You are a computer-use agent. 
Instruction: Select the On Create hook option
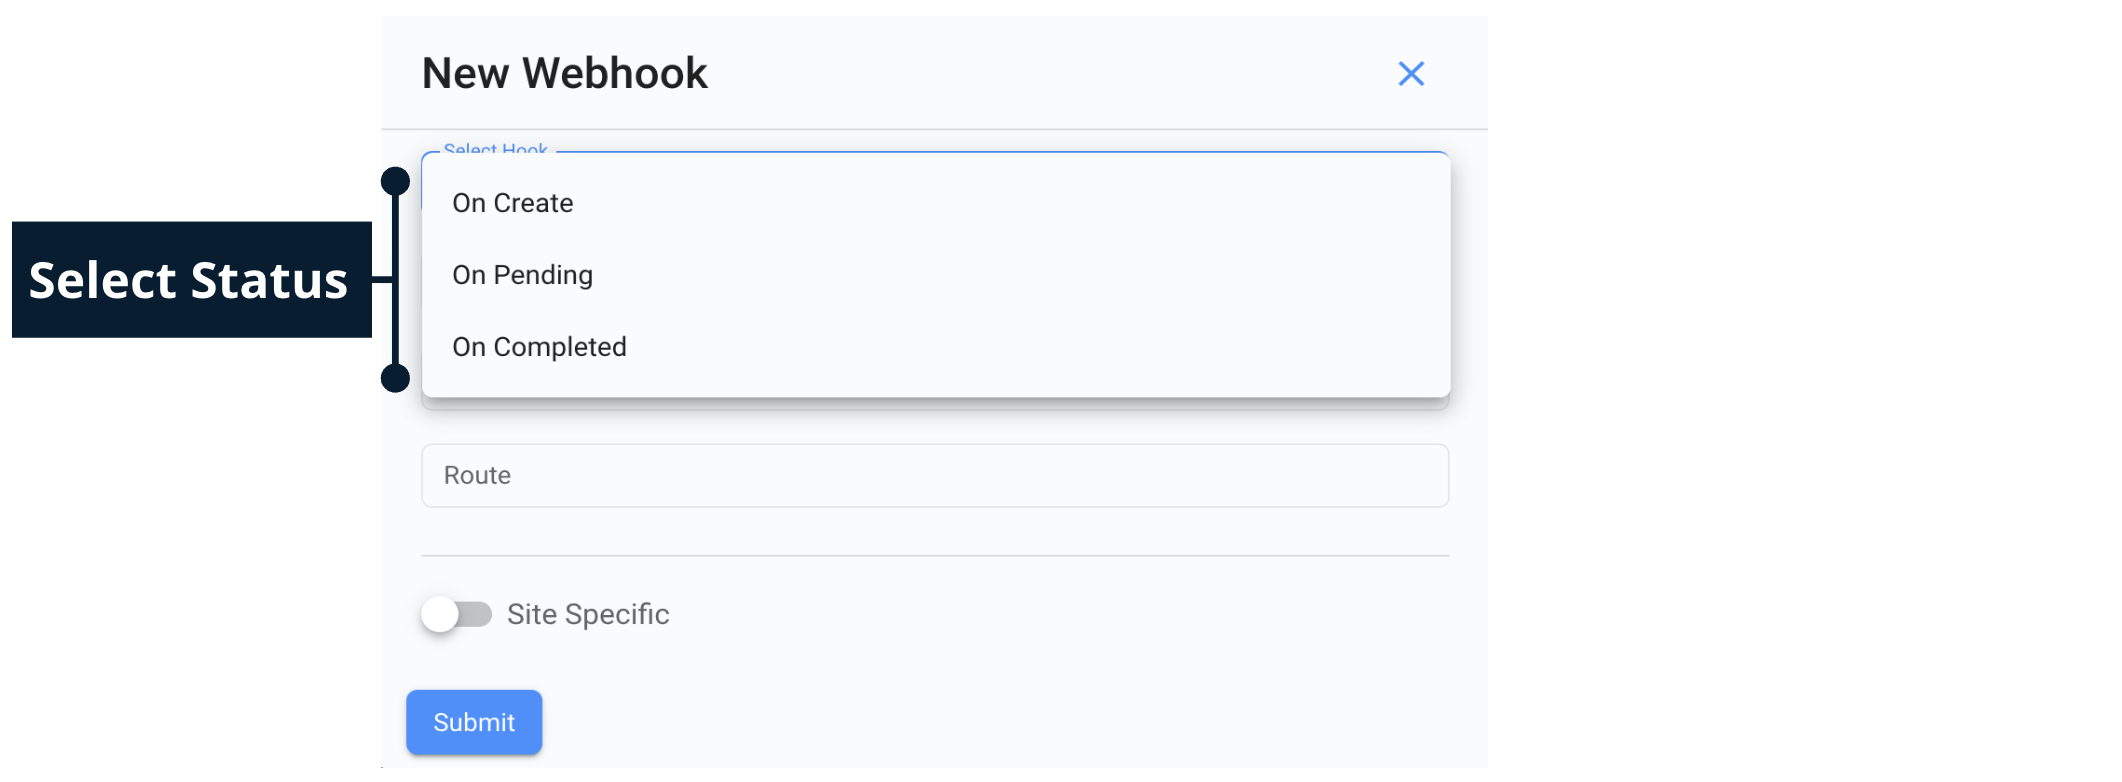(x=513, y=203)
